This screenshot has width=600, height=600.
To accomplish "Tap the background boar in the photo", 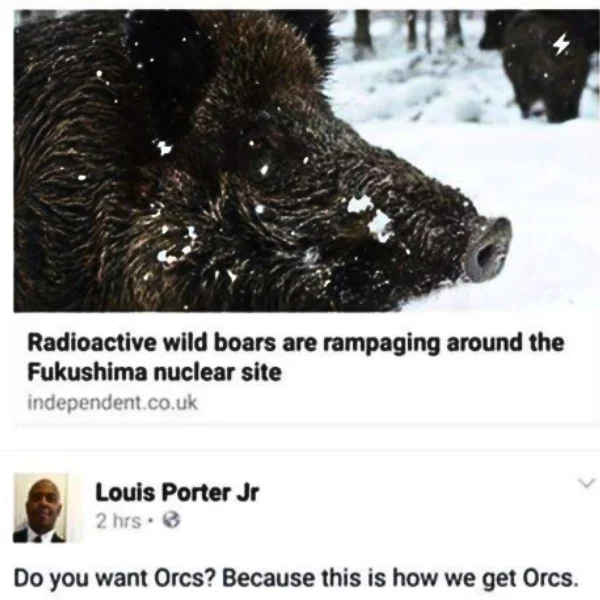I will click(x=543, y=65).
